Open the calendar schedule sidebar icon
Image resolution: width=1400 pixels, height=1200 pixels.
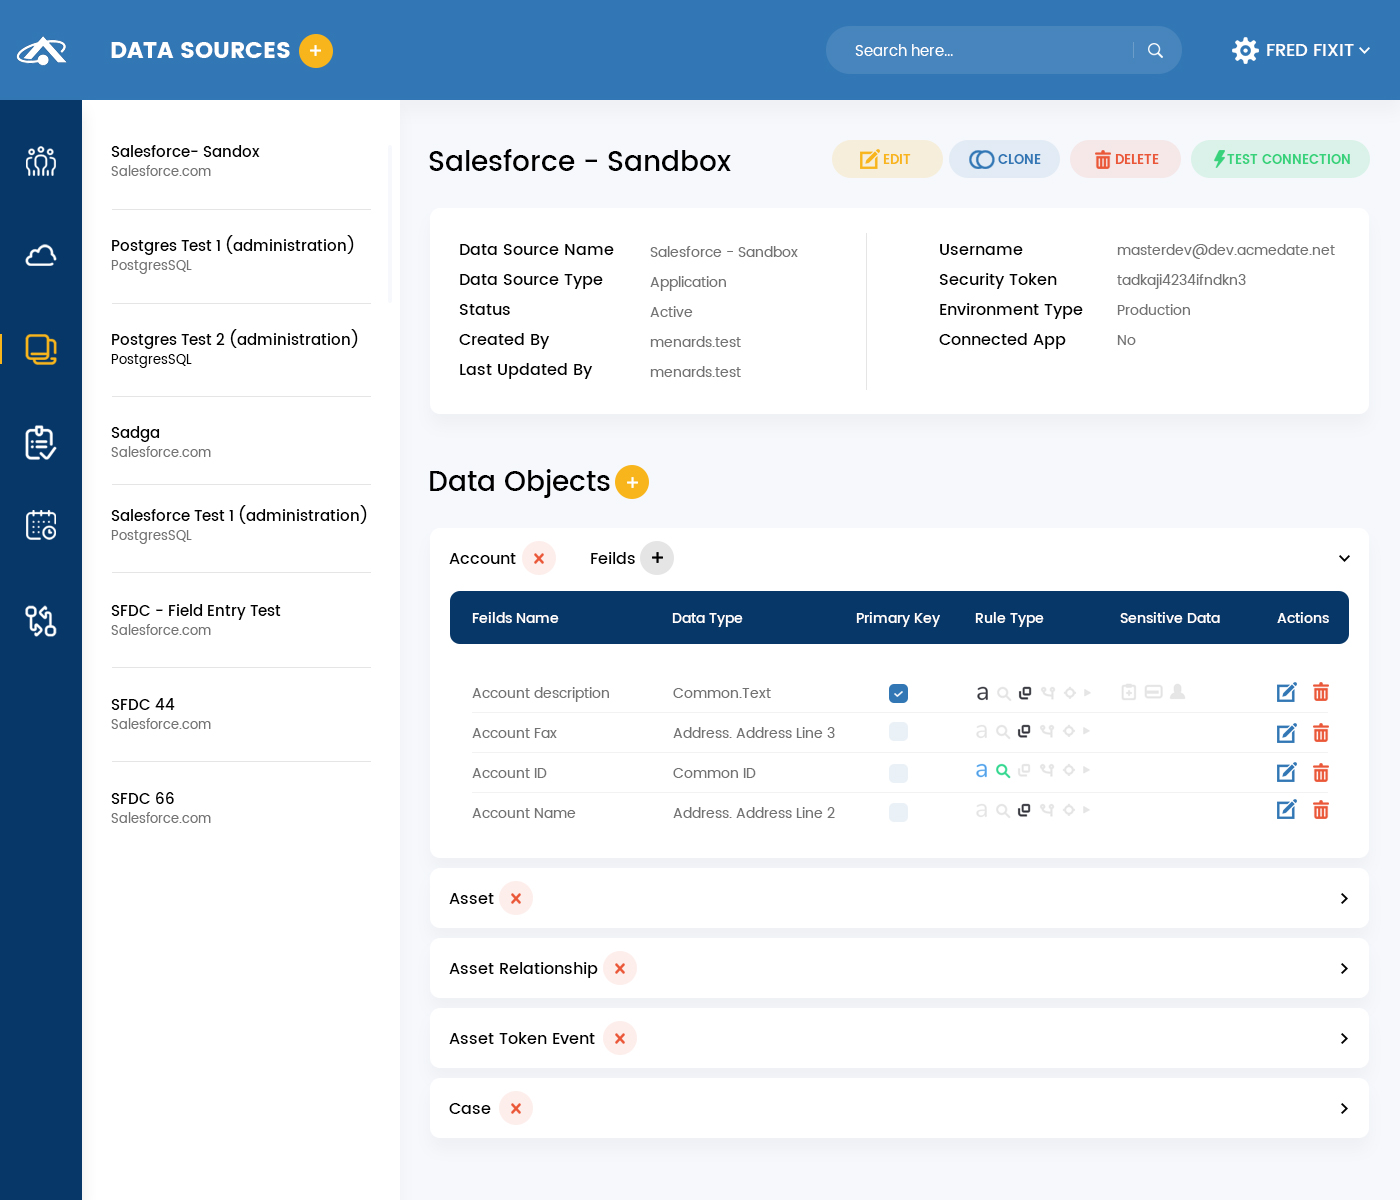pyautogui.click(x=41, y=525)
